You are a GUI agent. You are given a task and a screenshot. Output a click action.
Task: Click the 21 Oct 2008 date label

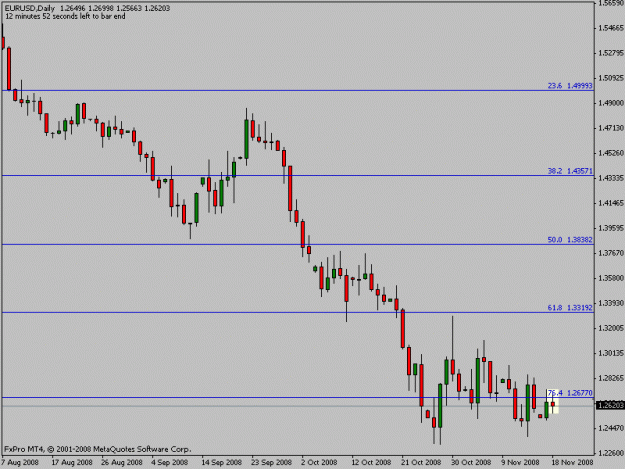click(421, 463)
